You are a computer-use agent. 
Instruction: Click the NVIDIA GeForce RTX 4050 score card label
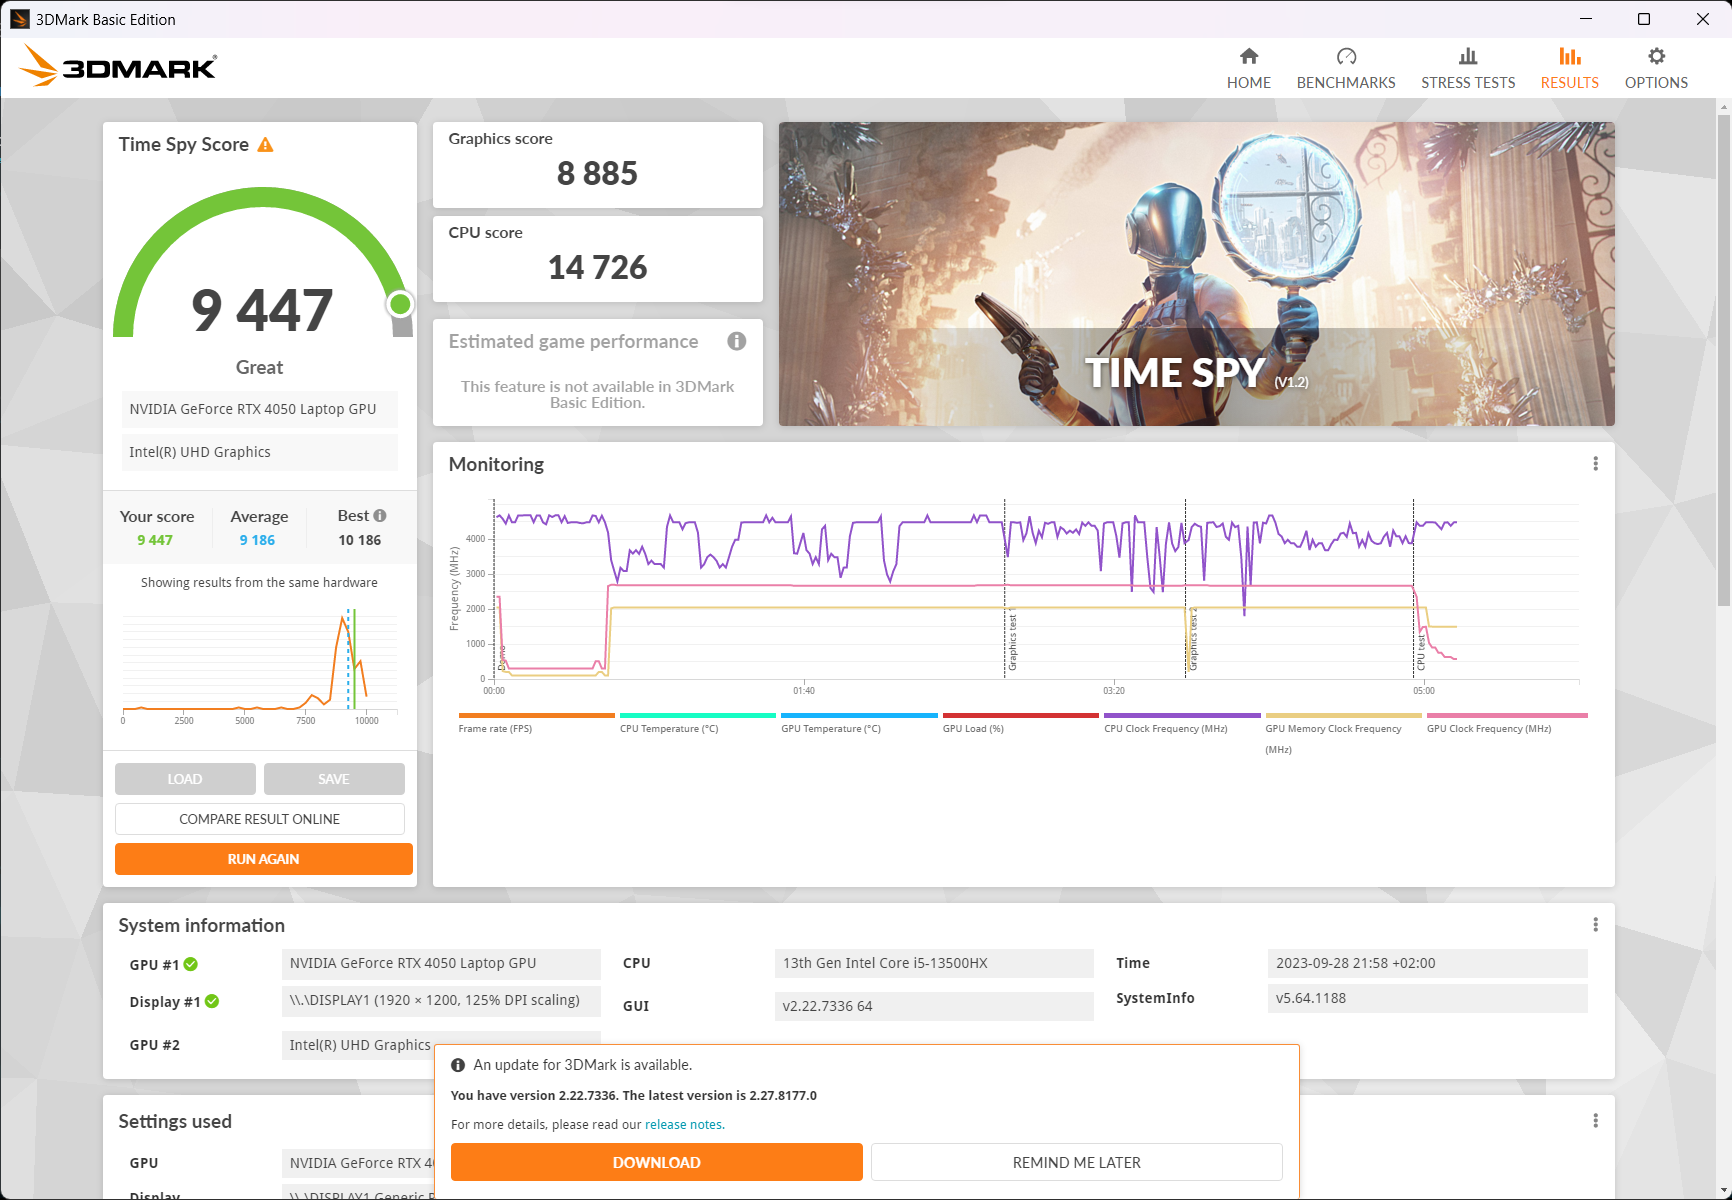coord(260,409)
